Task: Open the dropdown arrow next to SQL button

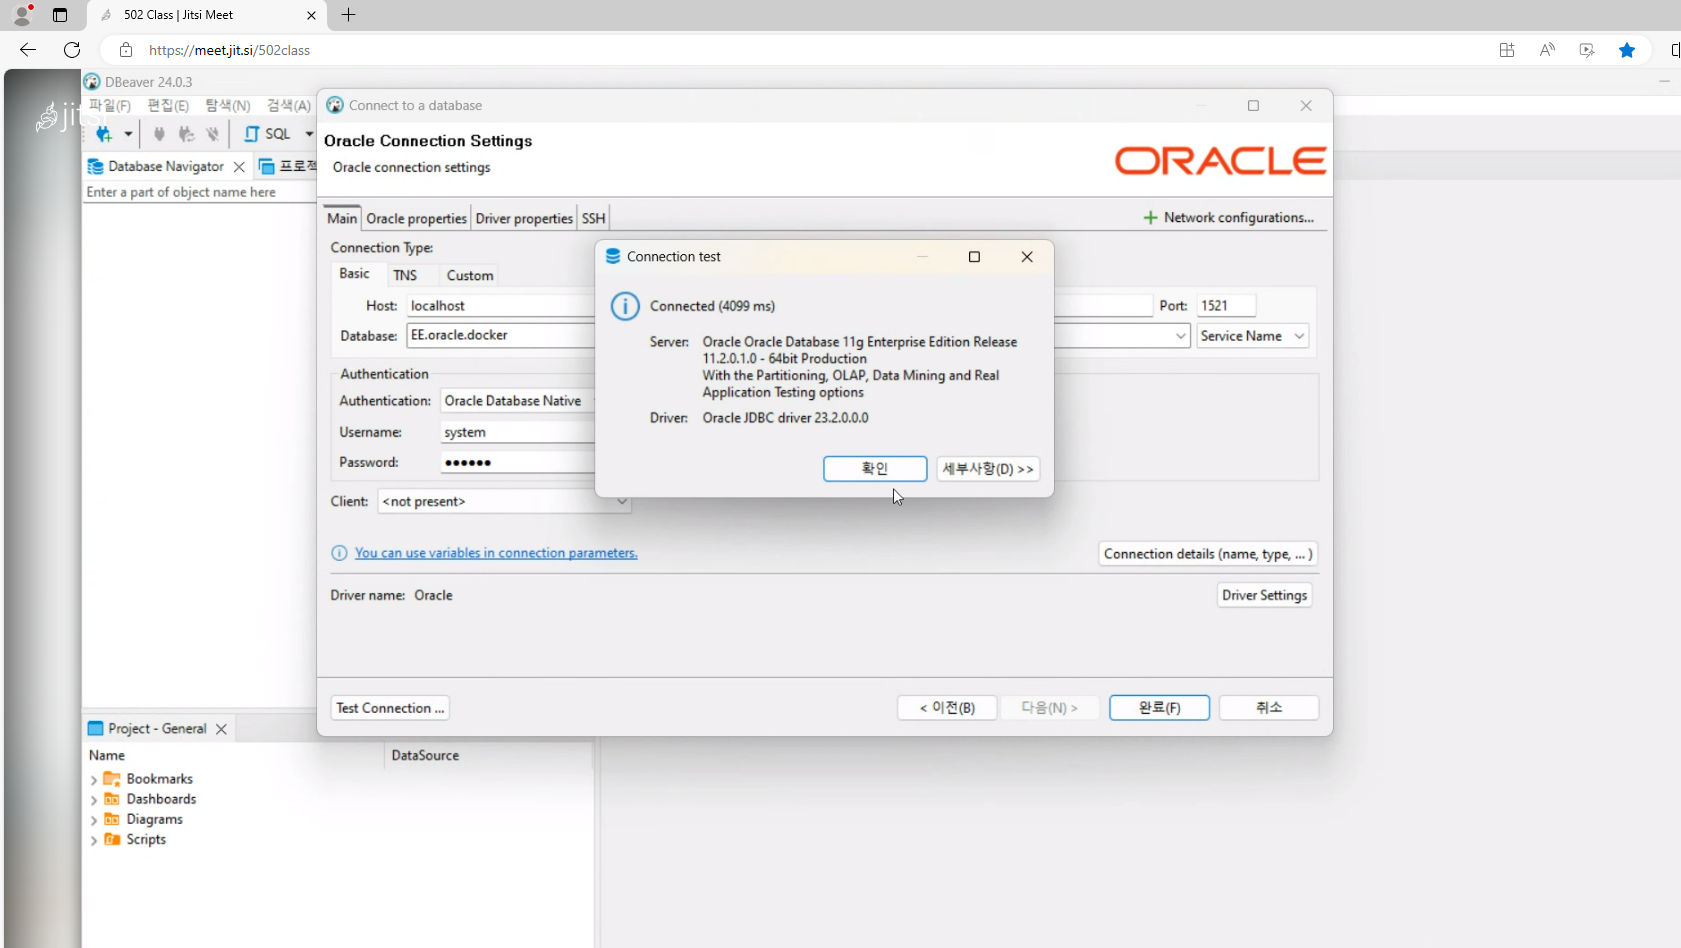Action: pos(309,134)
